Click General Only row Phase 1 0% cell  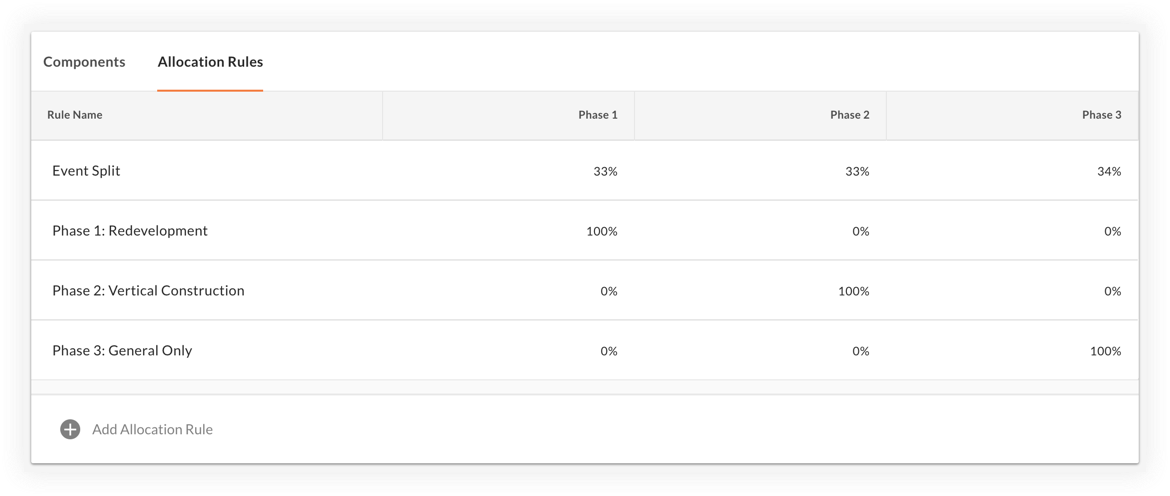(608, 352)
